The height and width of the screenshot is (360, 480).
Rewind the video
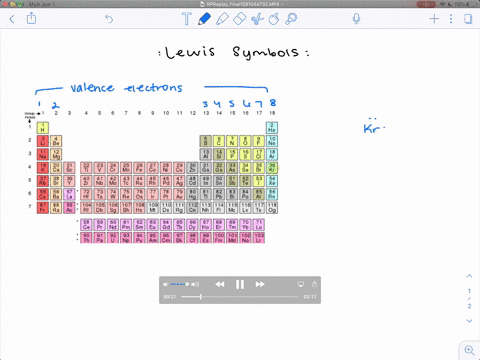coord(220,284)
